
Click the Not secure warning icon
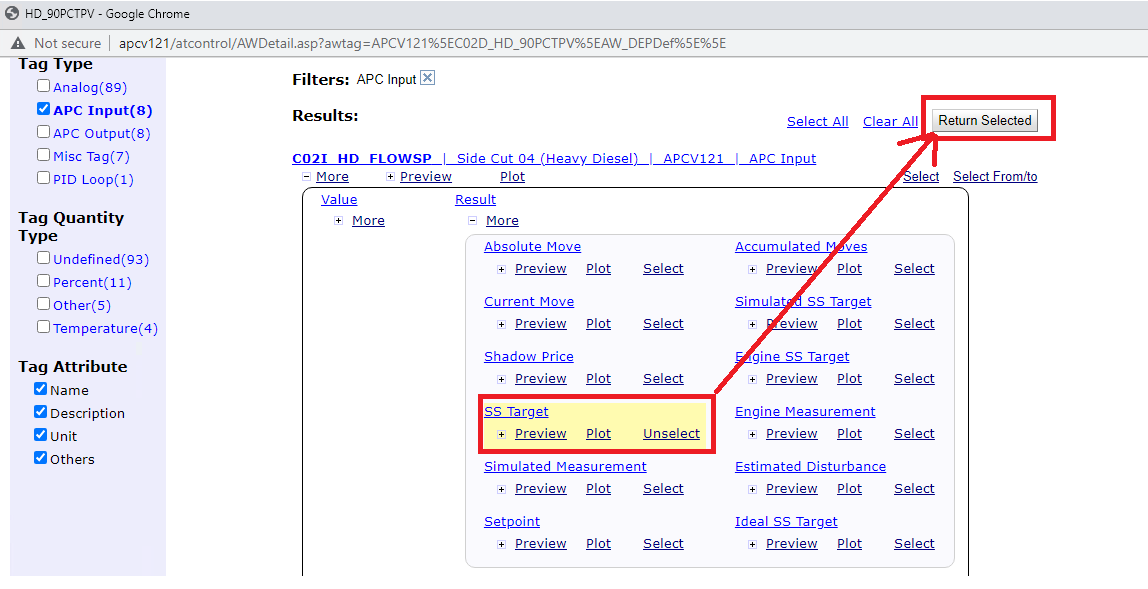tap(18, 43)
